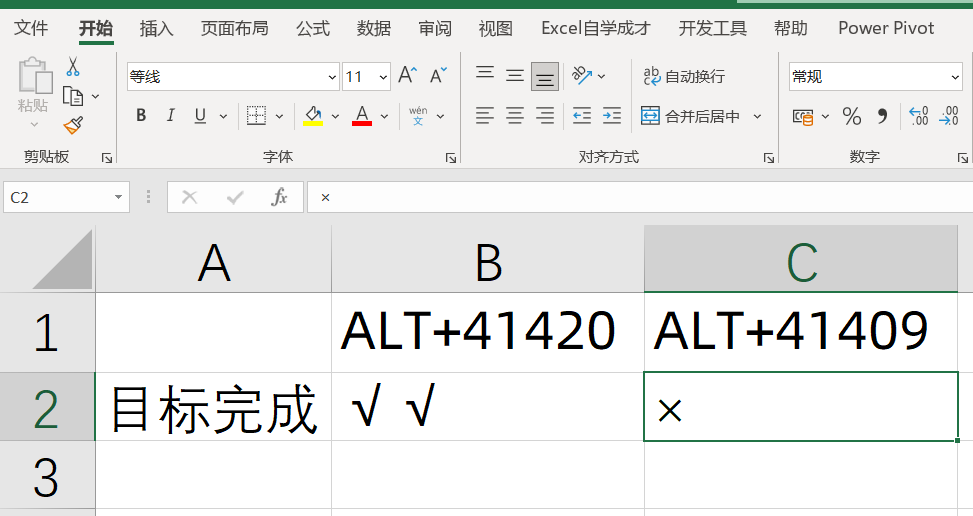Switch to the 视图 tab

click(x=495, y=28)
